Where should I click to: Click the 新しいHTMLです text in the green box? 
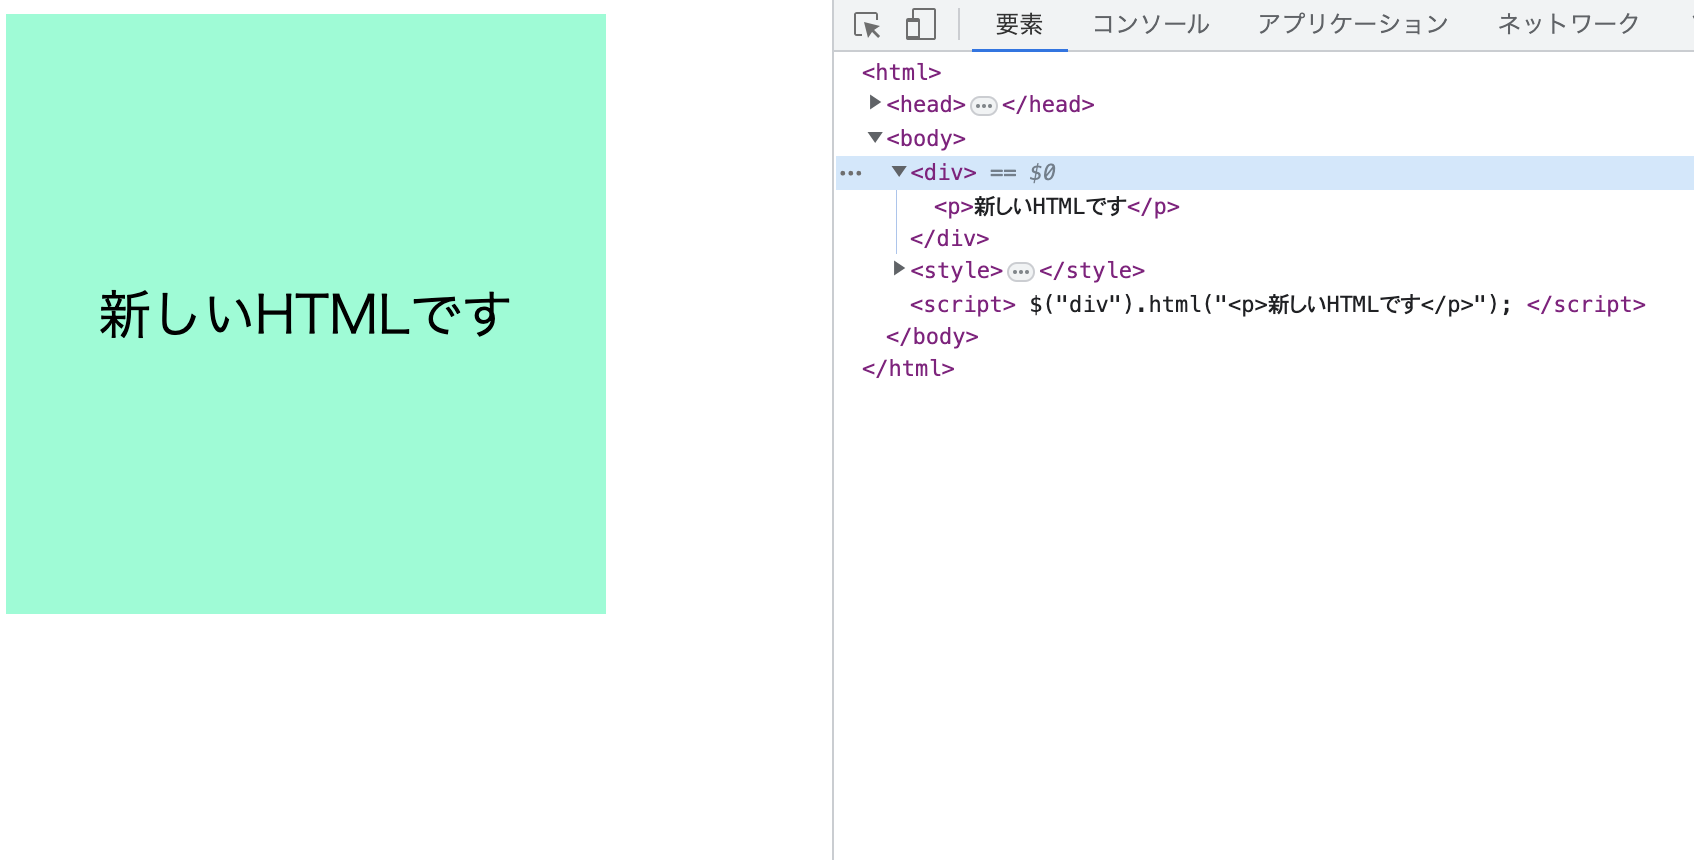coord(305,314)
